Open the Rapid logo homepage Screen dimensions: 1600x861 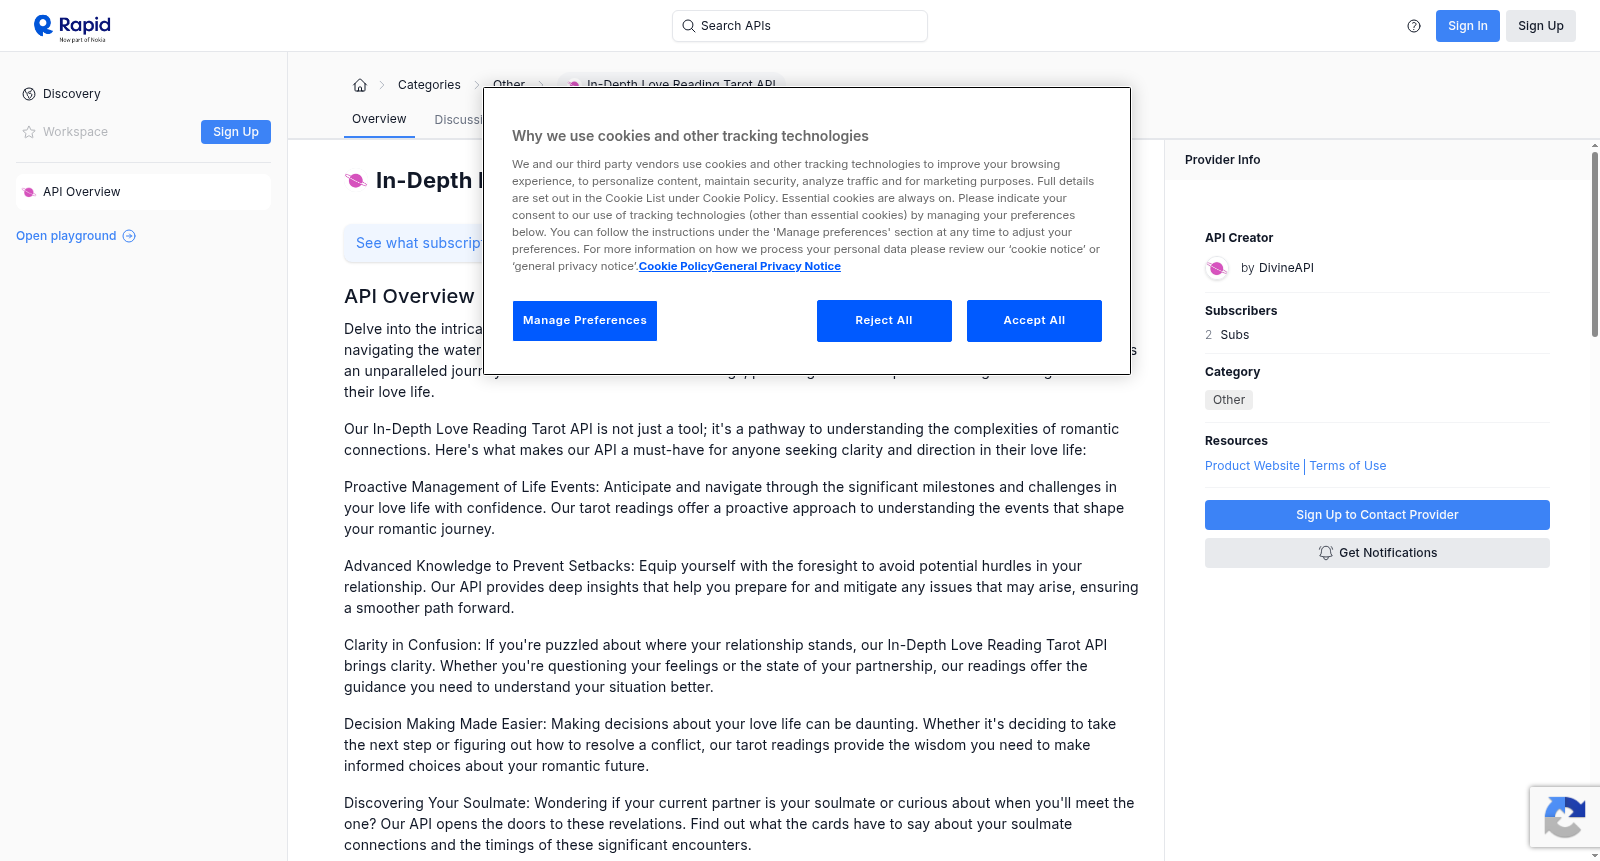[x=72, y=27]
